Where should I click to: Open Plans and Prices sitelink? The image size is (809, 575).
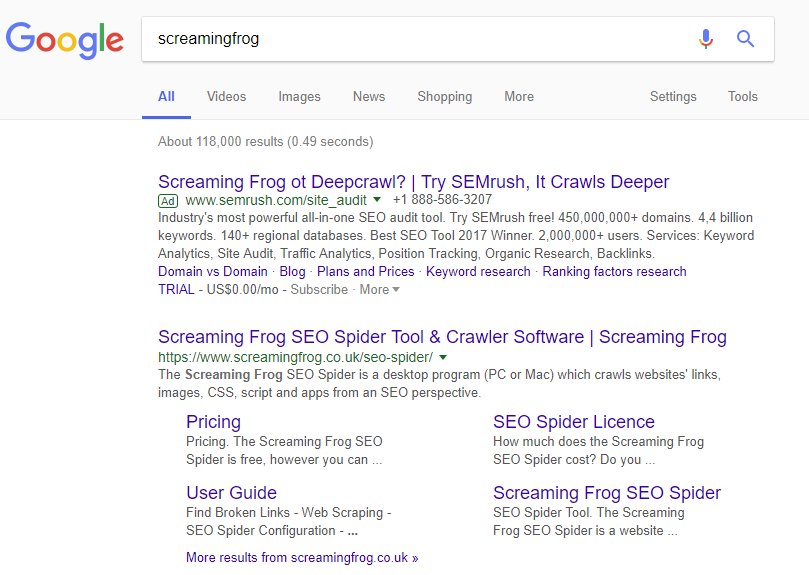(365, 271)
